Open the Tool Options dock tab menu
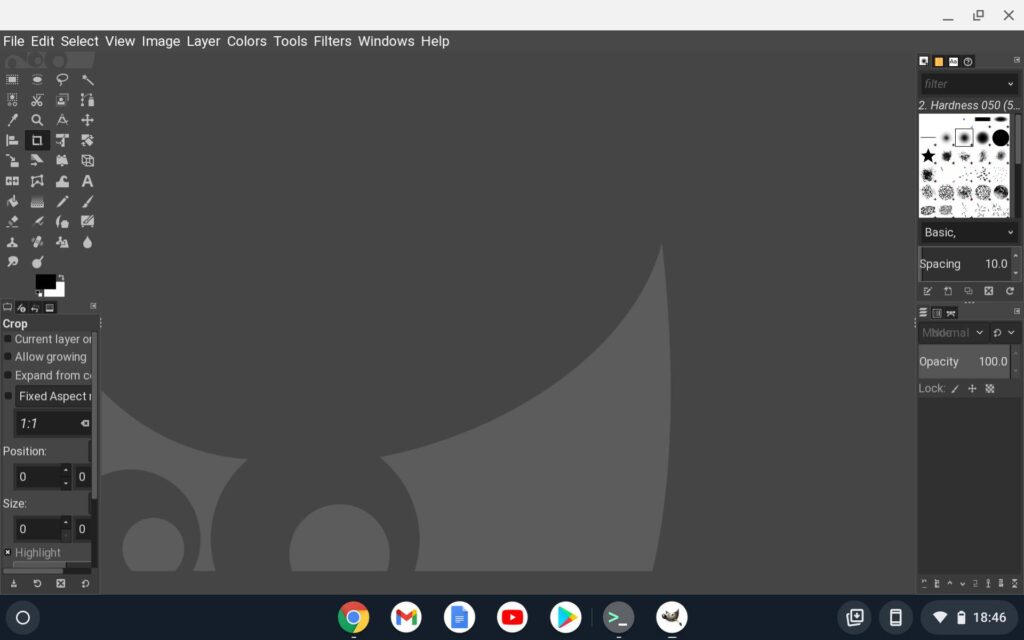Image resolution: width=1024 pixels, height=640 pixels. pyautogui.click(x=93, y=306)
